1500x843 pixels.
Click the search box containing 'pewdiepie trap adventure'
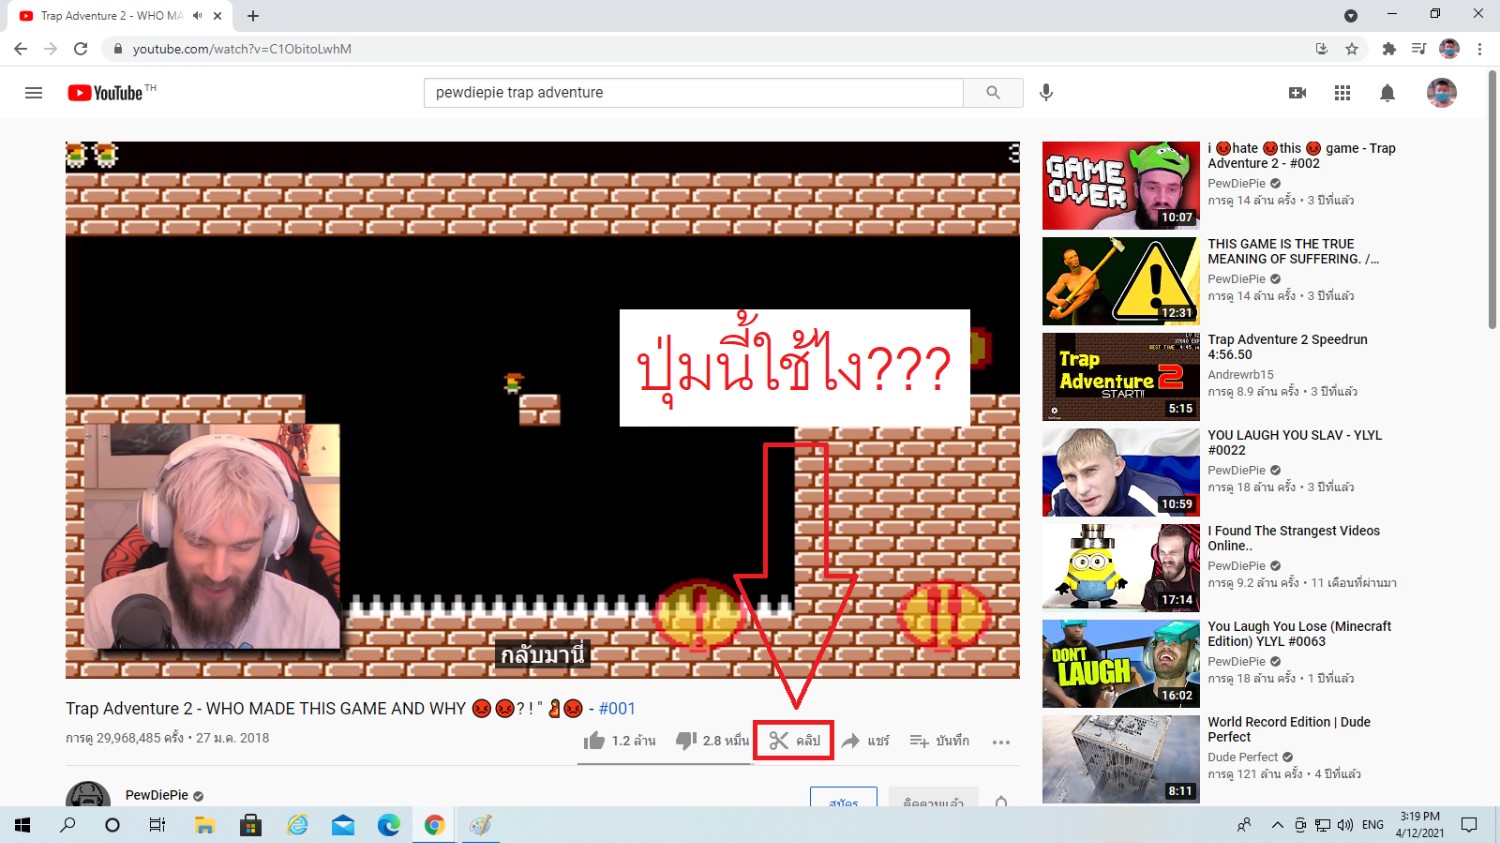[693, 93]
